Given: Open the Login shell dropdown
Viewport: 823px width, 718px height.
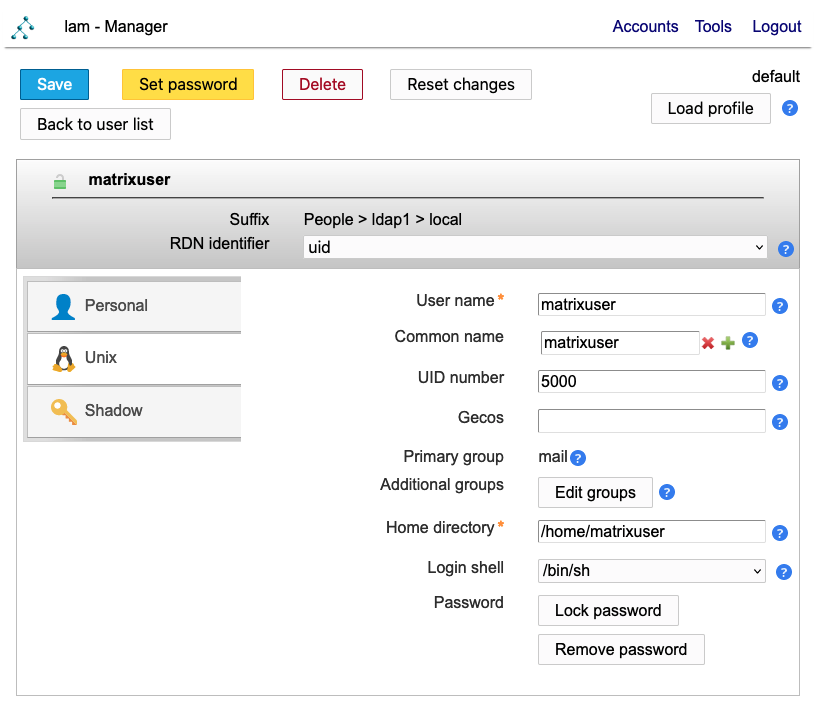Looking at the screenshot, I should 651,571.
